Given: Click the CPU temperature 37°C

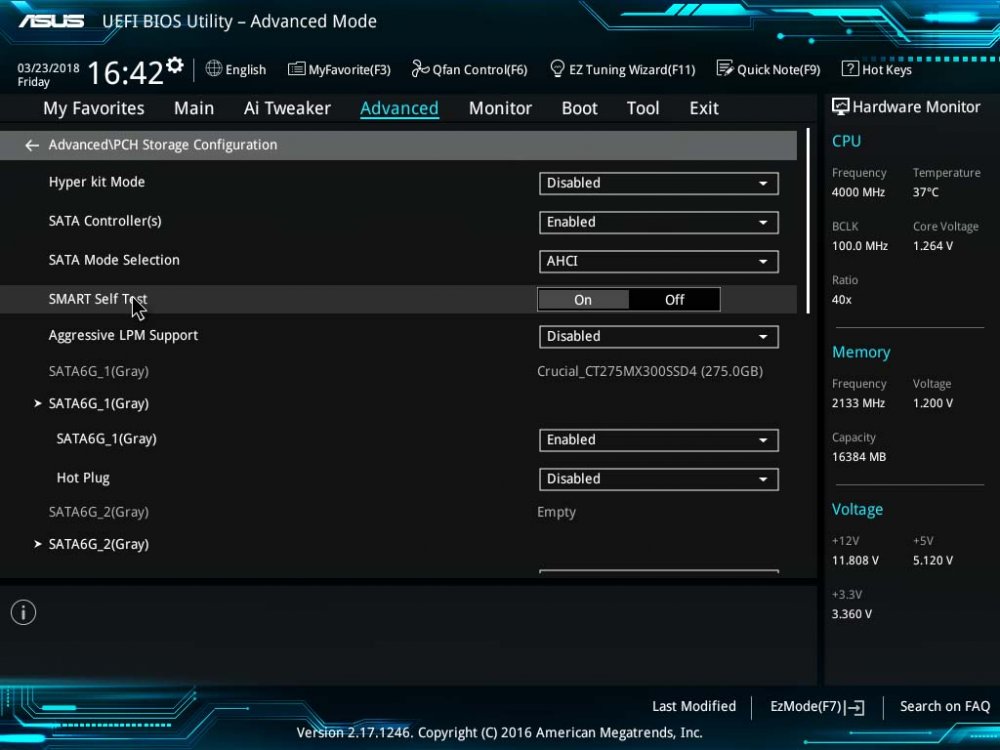Looking at the screenshot, I should click(x=925, y=193).
